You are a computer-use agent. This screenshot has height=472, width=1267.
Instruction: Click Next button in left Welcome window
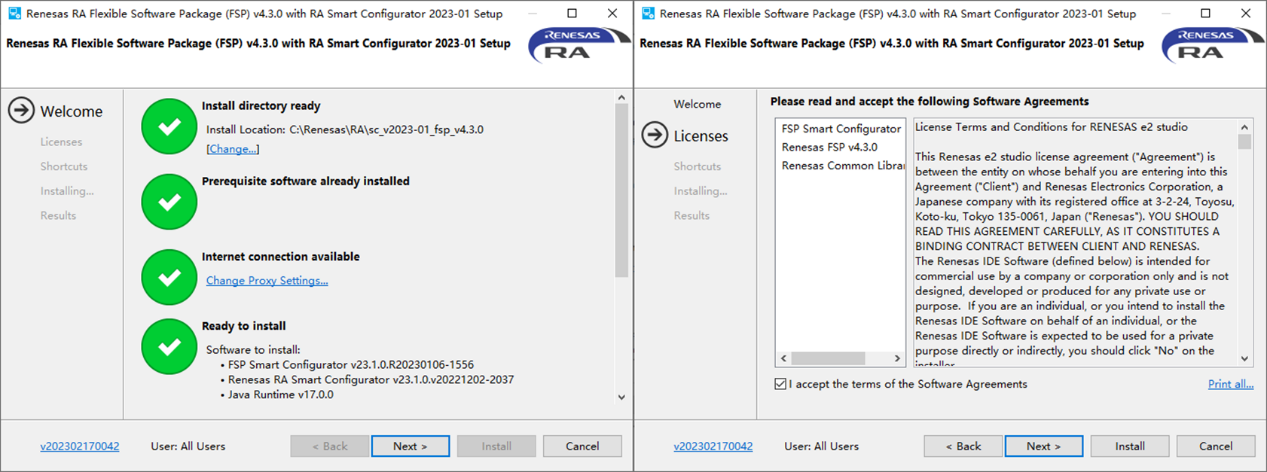click(410, 446)
